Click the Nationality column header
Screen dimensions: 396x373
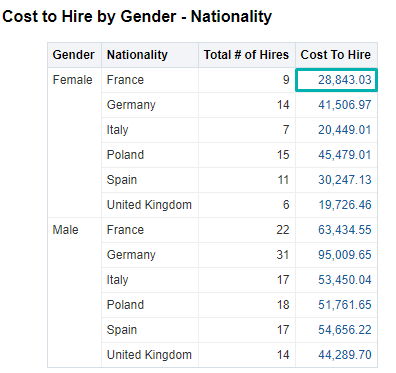(150, 55)
